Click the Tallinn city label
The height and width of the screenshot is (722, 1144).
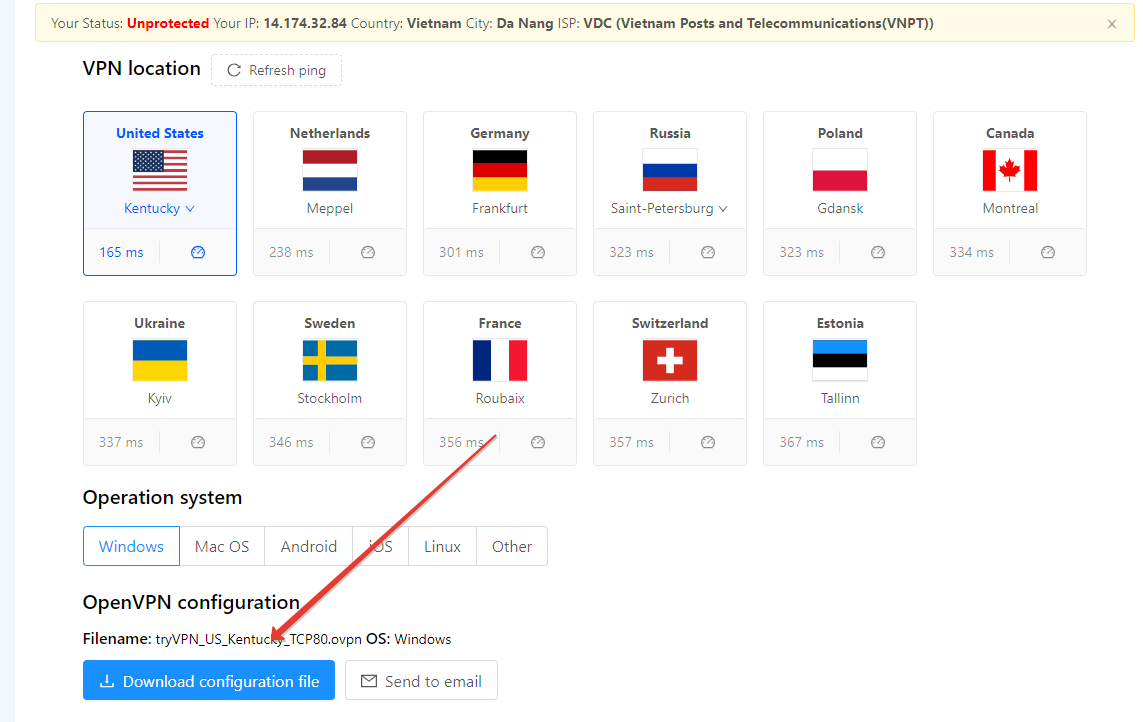tap(840, 398)
